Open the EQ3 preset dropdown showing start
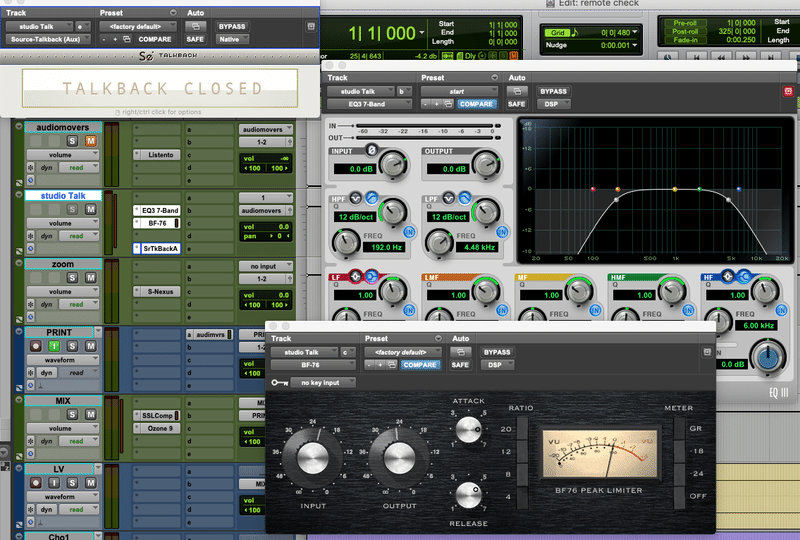 459,91
